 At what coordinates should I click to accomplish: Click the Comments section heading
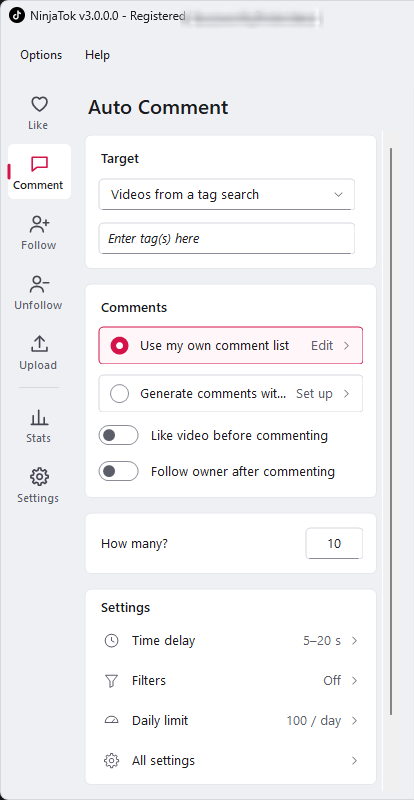pyautogui.click(x=134, y=308)
